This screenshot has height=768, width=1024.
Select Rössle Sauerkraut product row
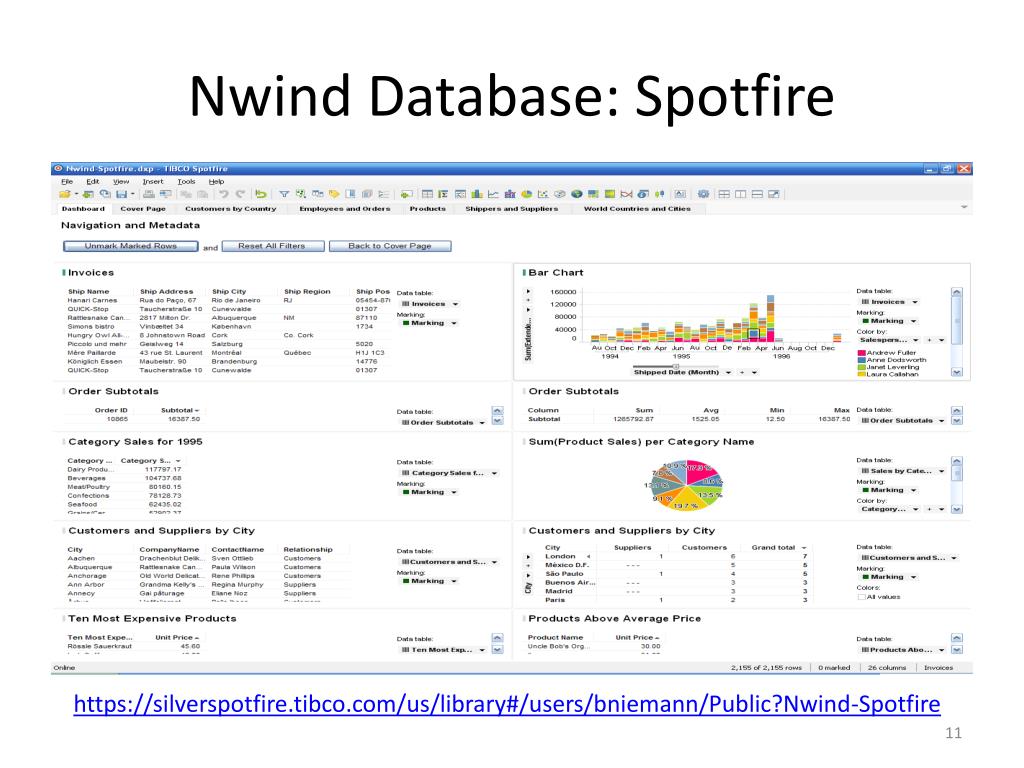[134, 647]
